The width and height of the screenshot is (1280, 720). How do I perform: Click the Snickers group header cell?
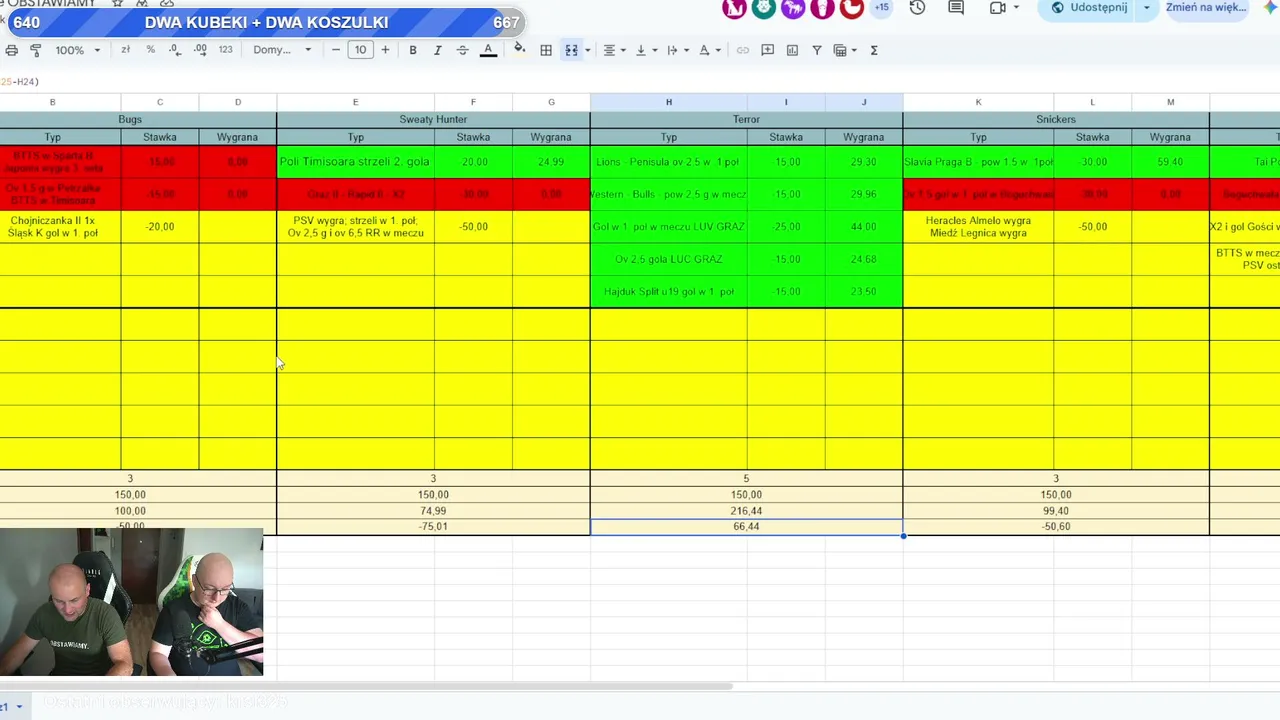(1056, 120)
